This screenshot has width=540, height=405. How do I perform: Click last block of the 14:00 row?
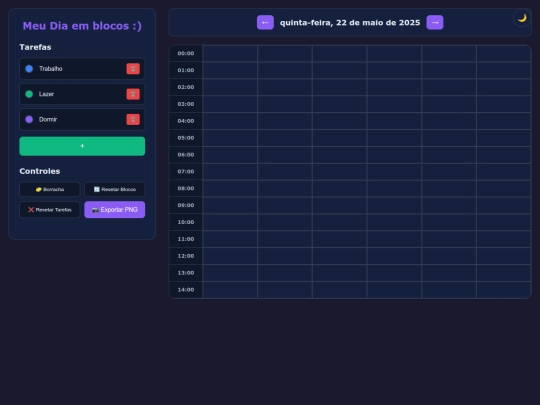pos(503,290)
